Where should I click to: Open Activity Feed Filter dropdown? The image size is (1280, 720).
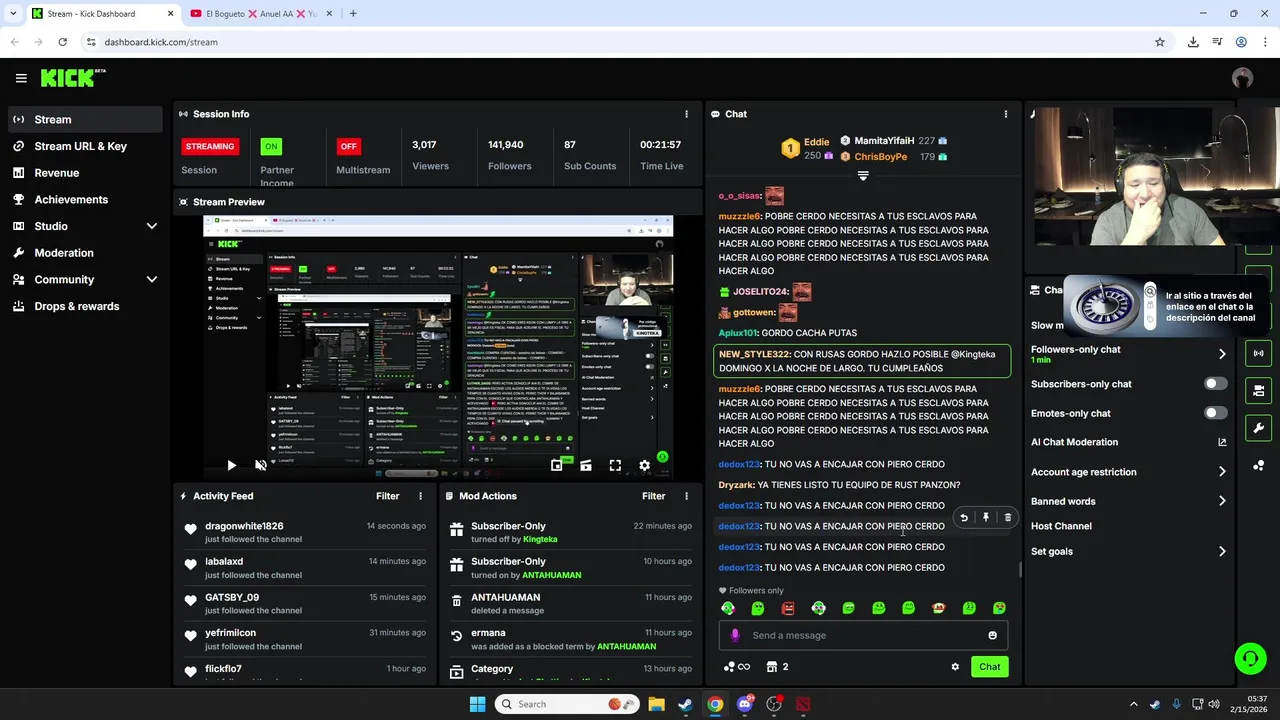(387, 496)
